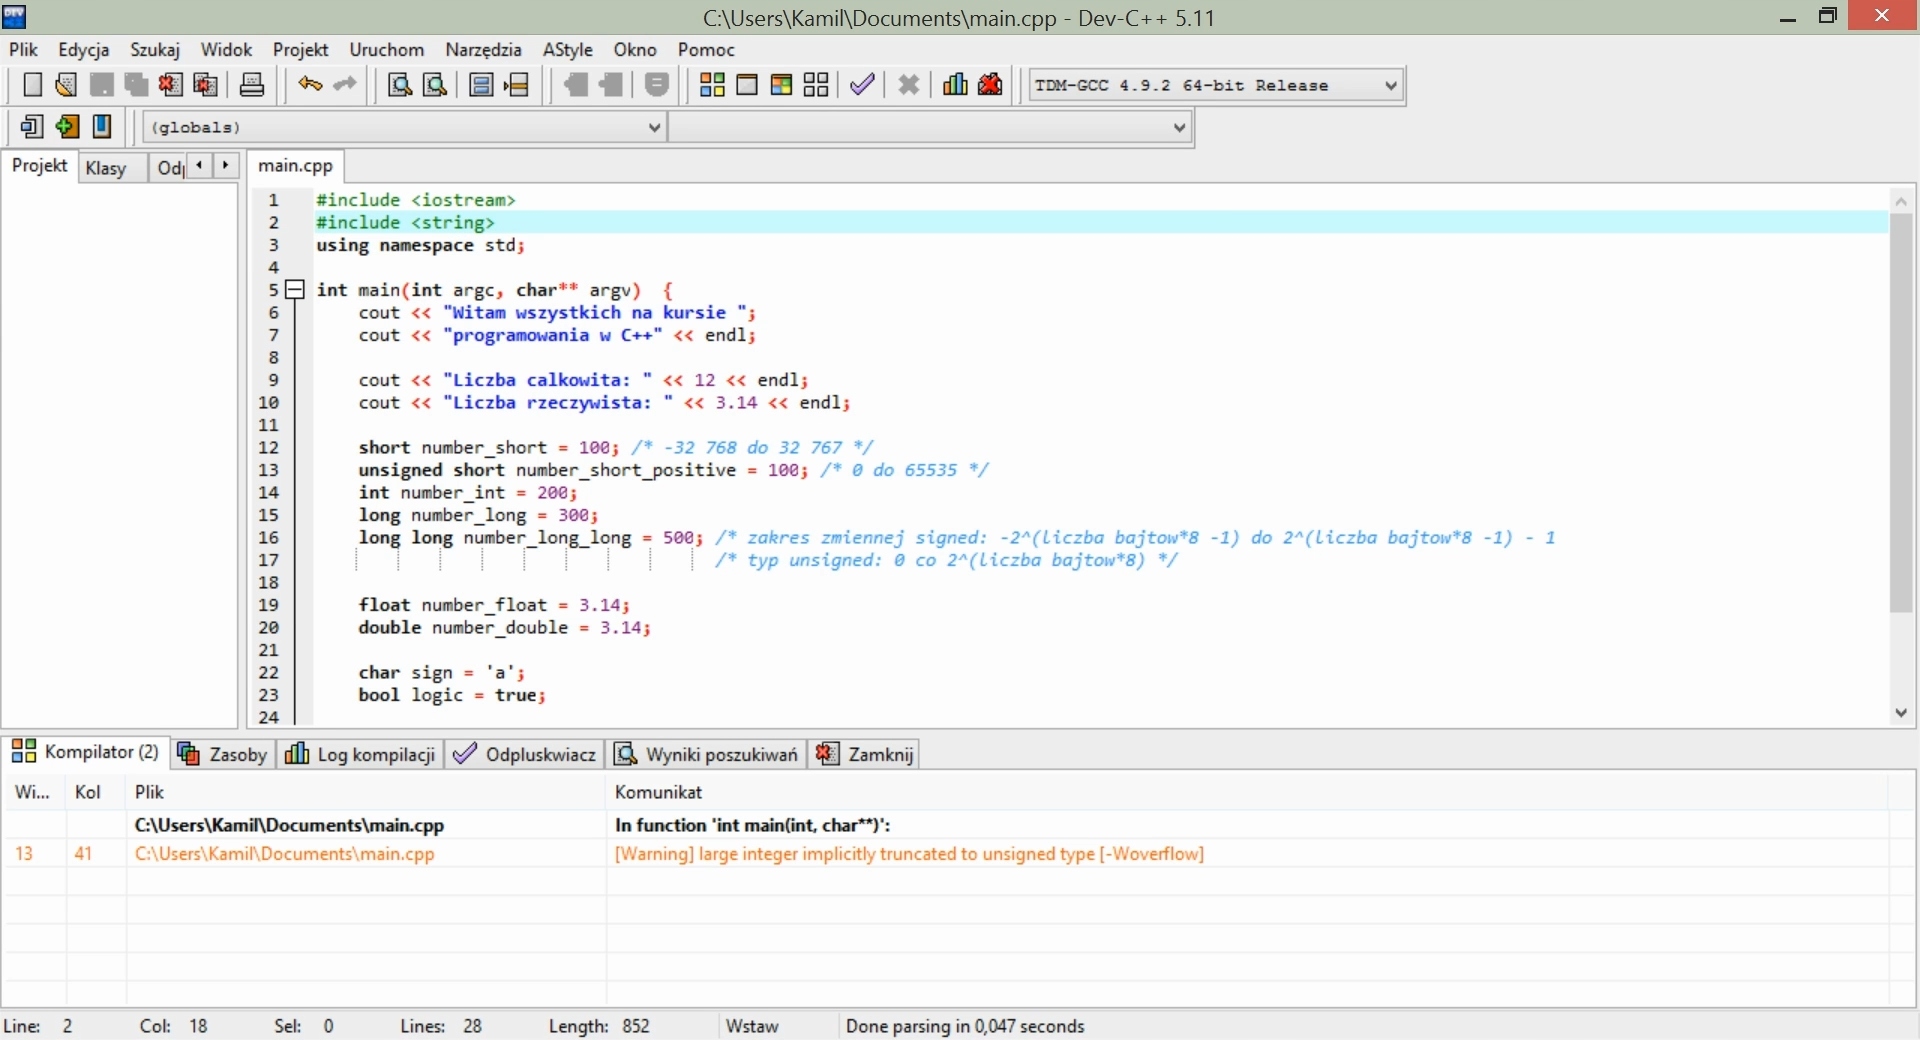Select the Klasy side panel tab
The width and height of the screenshot is (1920, 1040).
[106, 168]
